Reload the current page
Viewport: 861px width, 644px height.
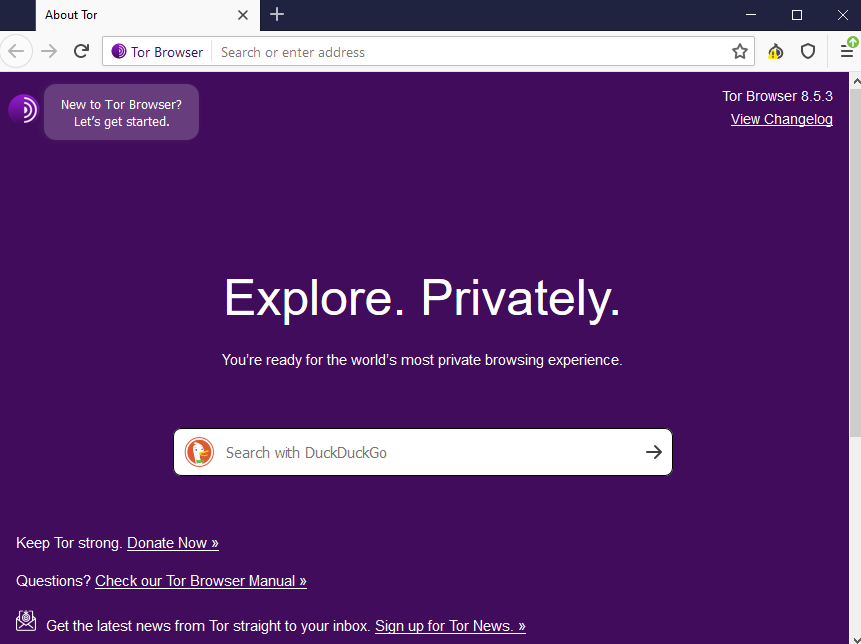(81, 52)
